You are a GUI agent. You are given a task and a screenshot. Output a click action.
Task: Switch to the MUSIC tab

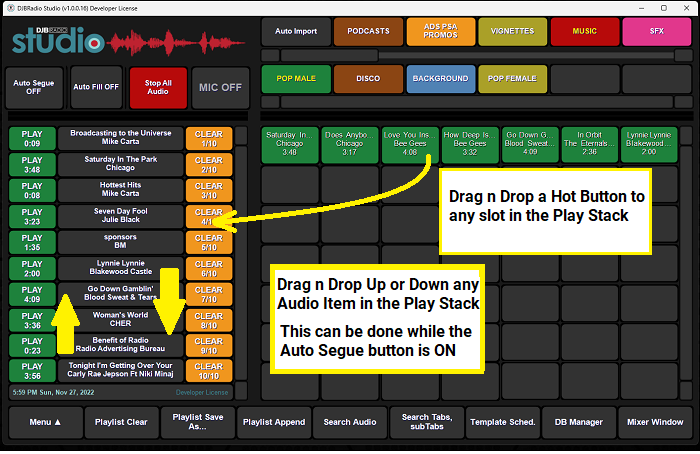point(585,32)
